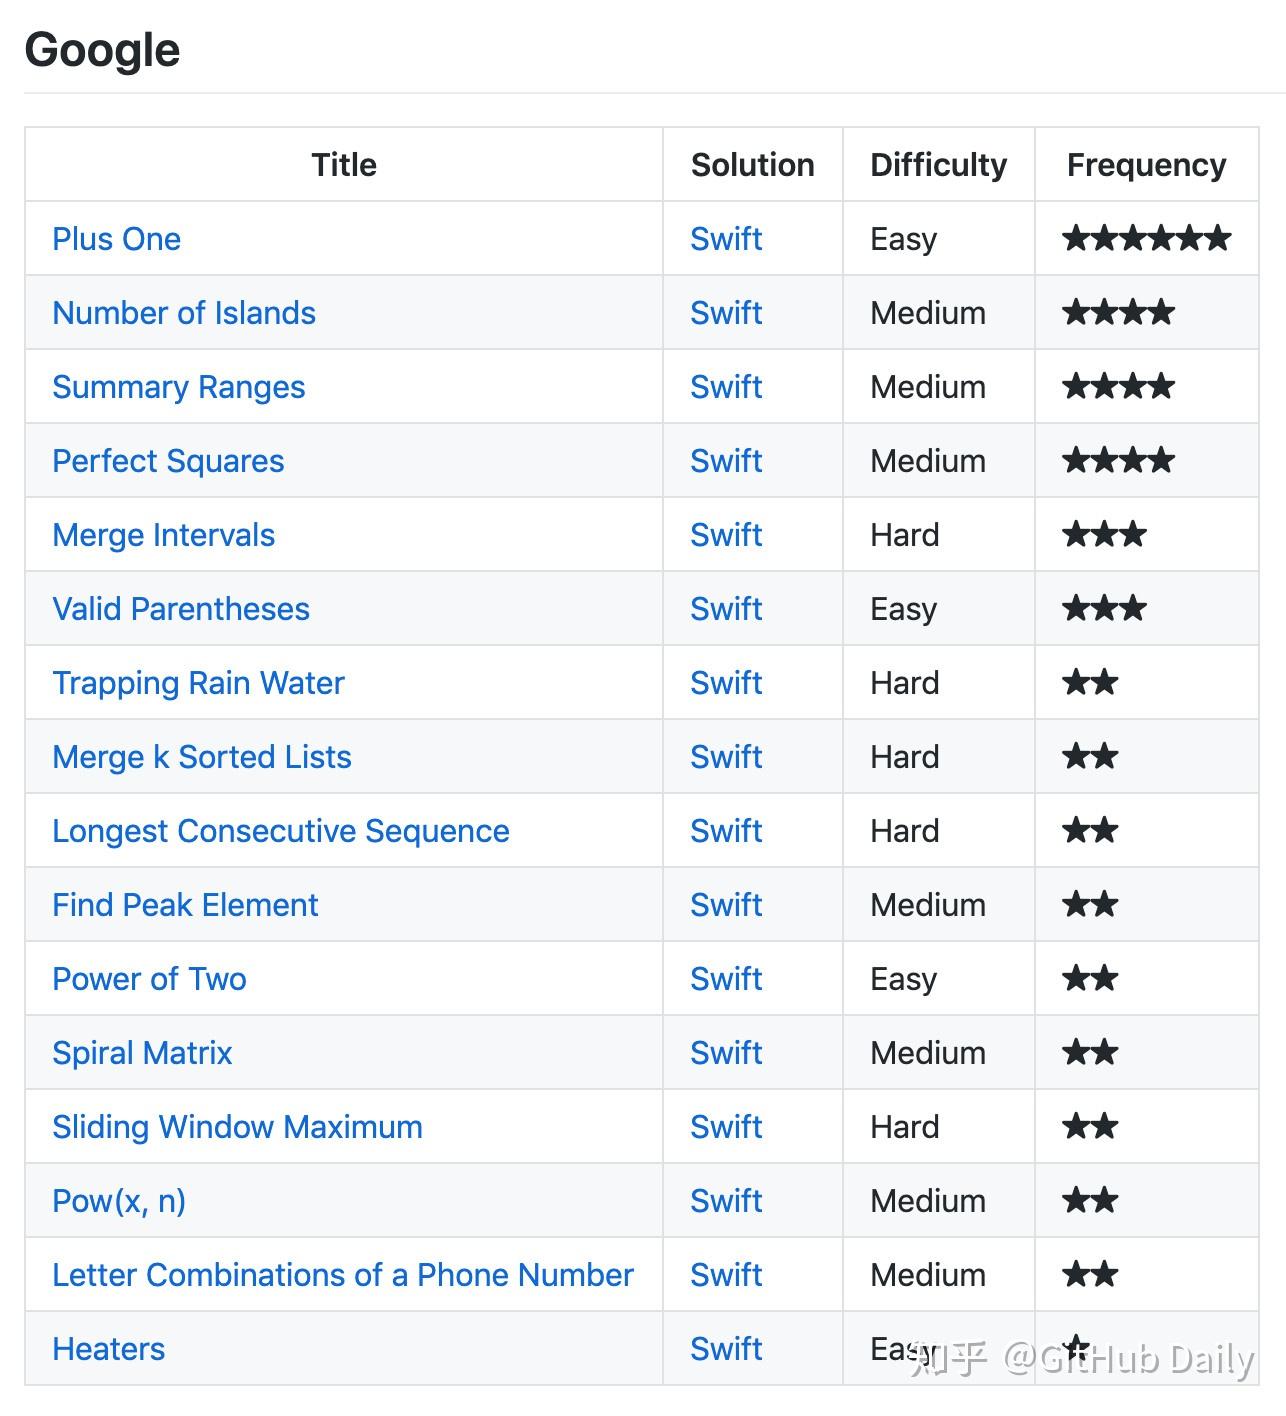
Task: Select the Trapping Rain Water link
Action: [x=198, y=683]
